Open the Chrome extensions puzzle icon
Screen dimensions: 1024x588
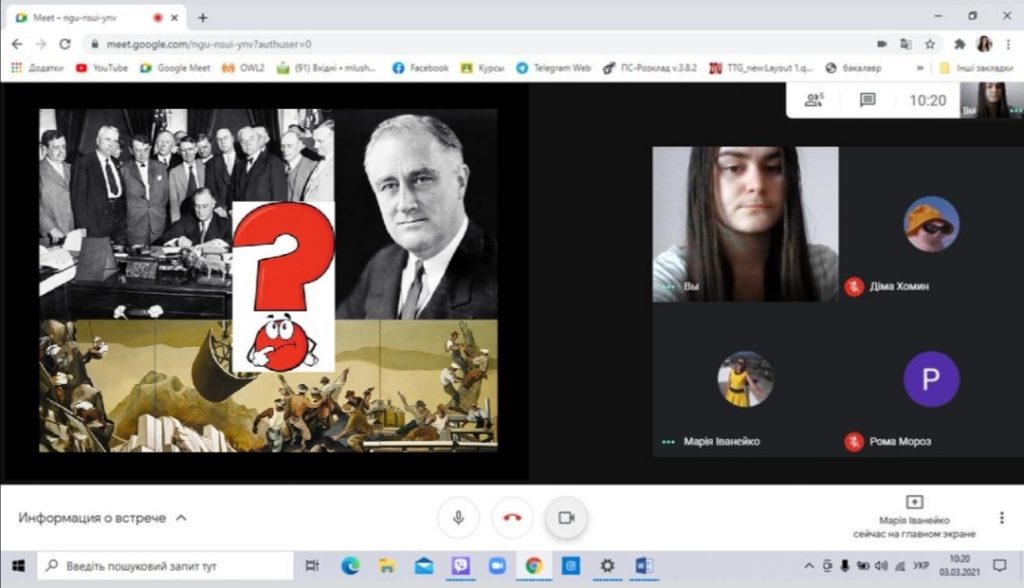point(960,44)
